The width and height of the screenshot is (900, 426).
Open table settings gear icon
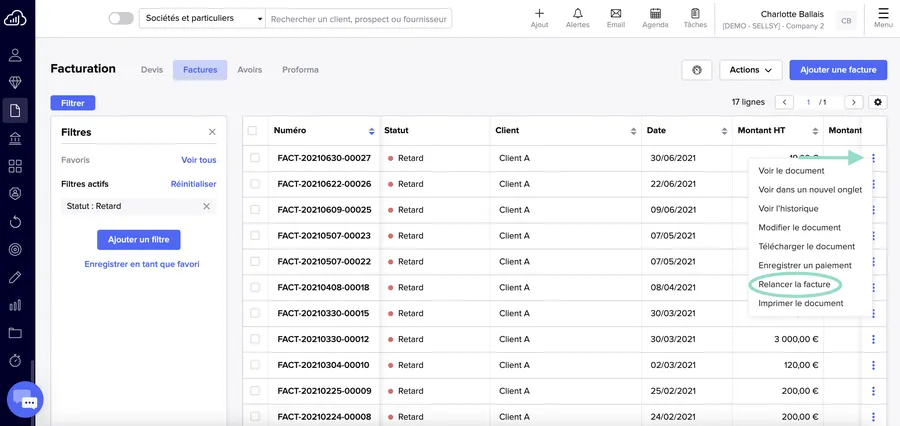pos(878,102)
